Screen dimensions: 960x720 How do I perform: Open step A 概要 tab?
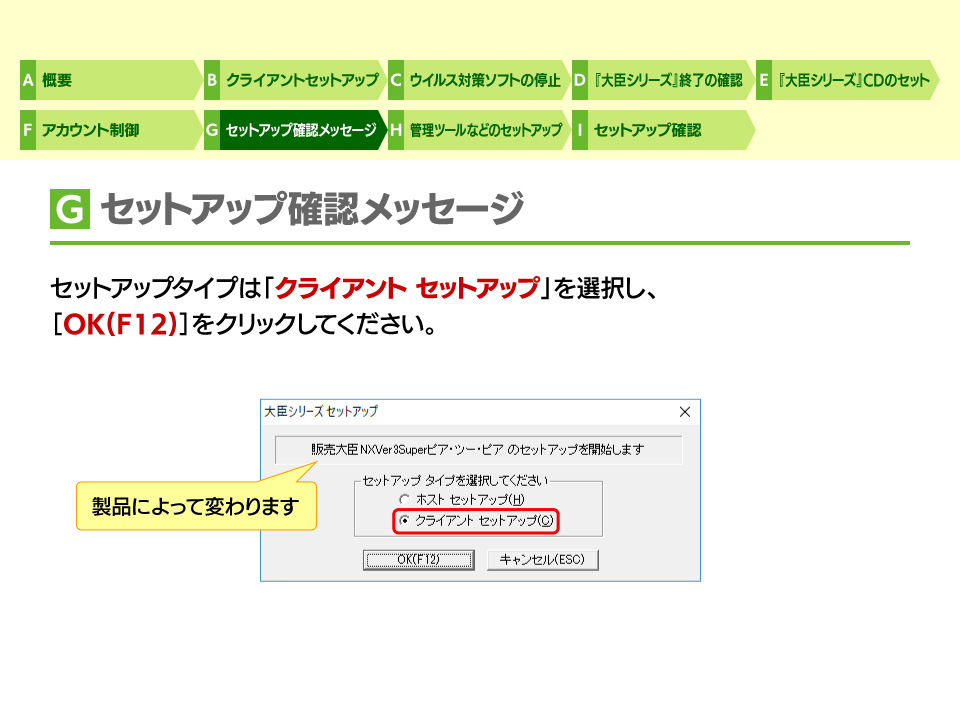point(110,80)
